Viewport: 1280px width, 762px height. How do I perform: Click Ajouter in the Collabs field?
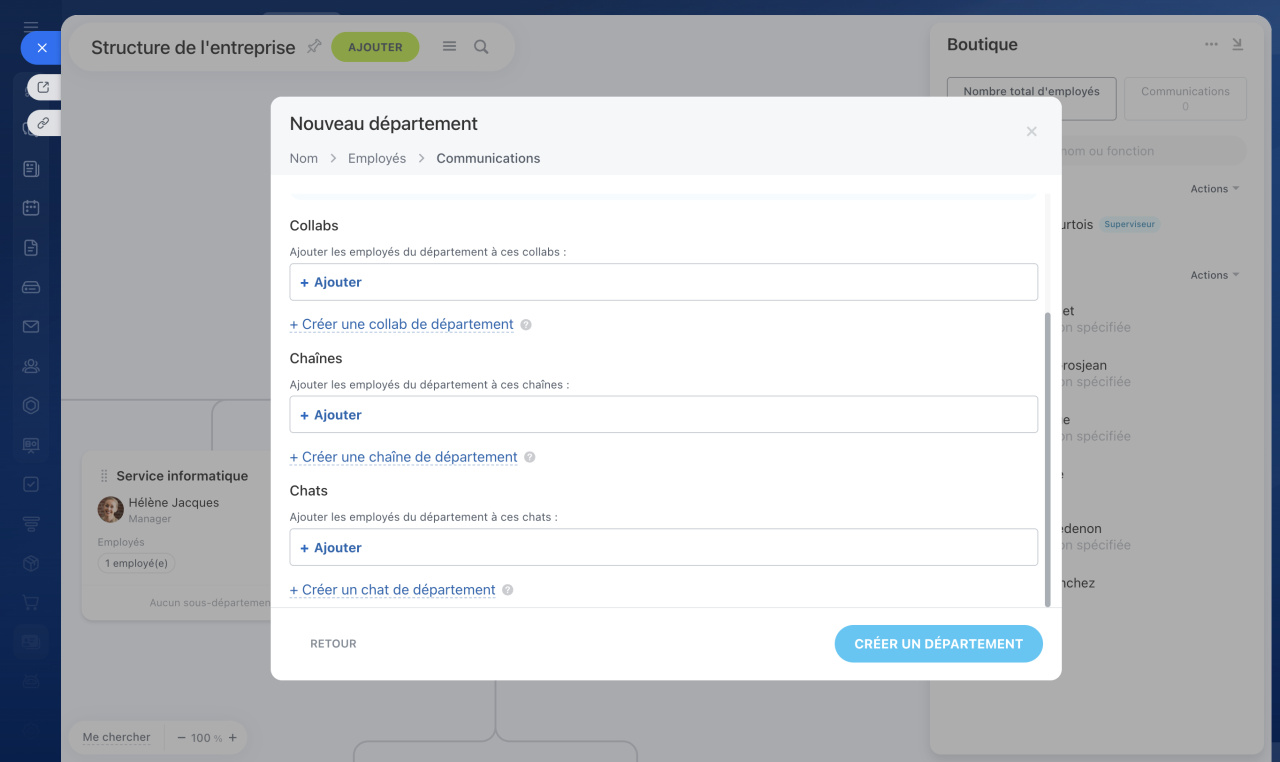pos(332,282)
